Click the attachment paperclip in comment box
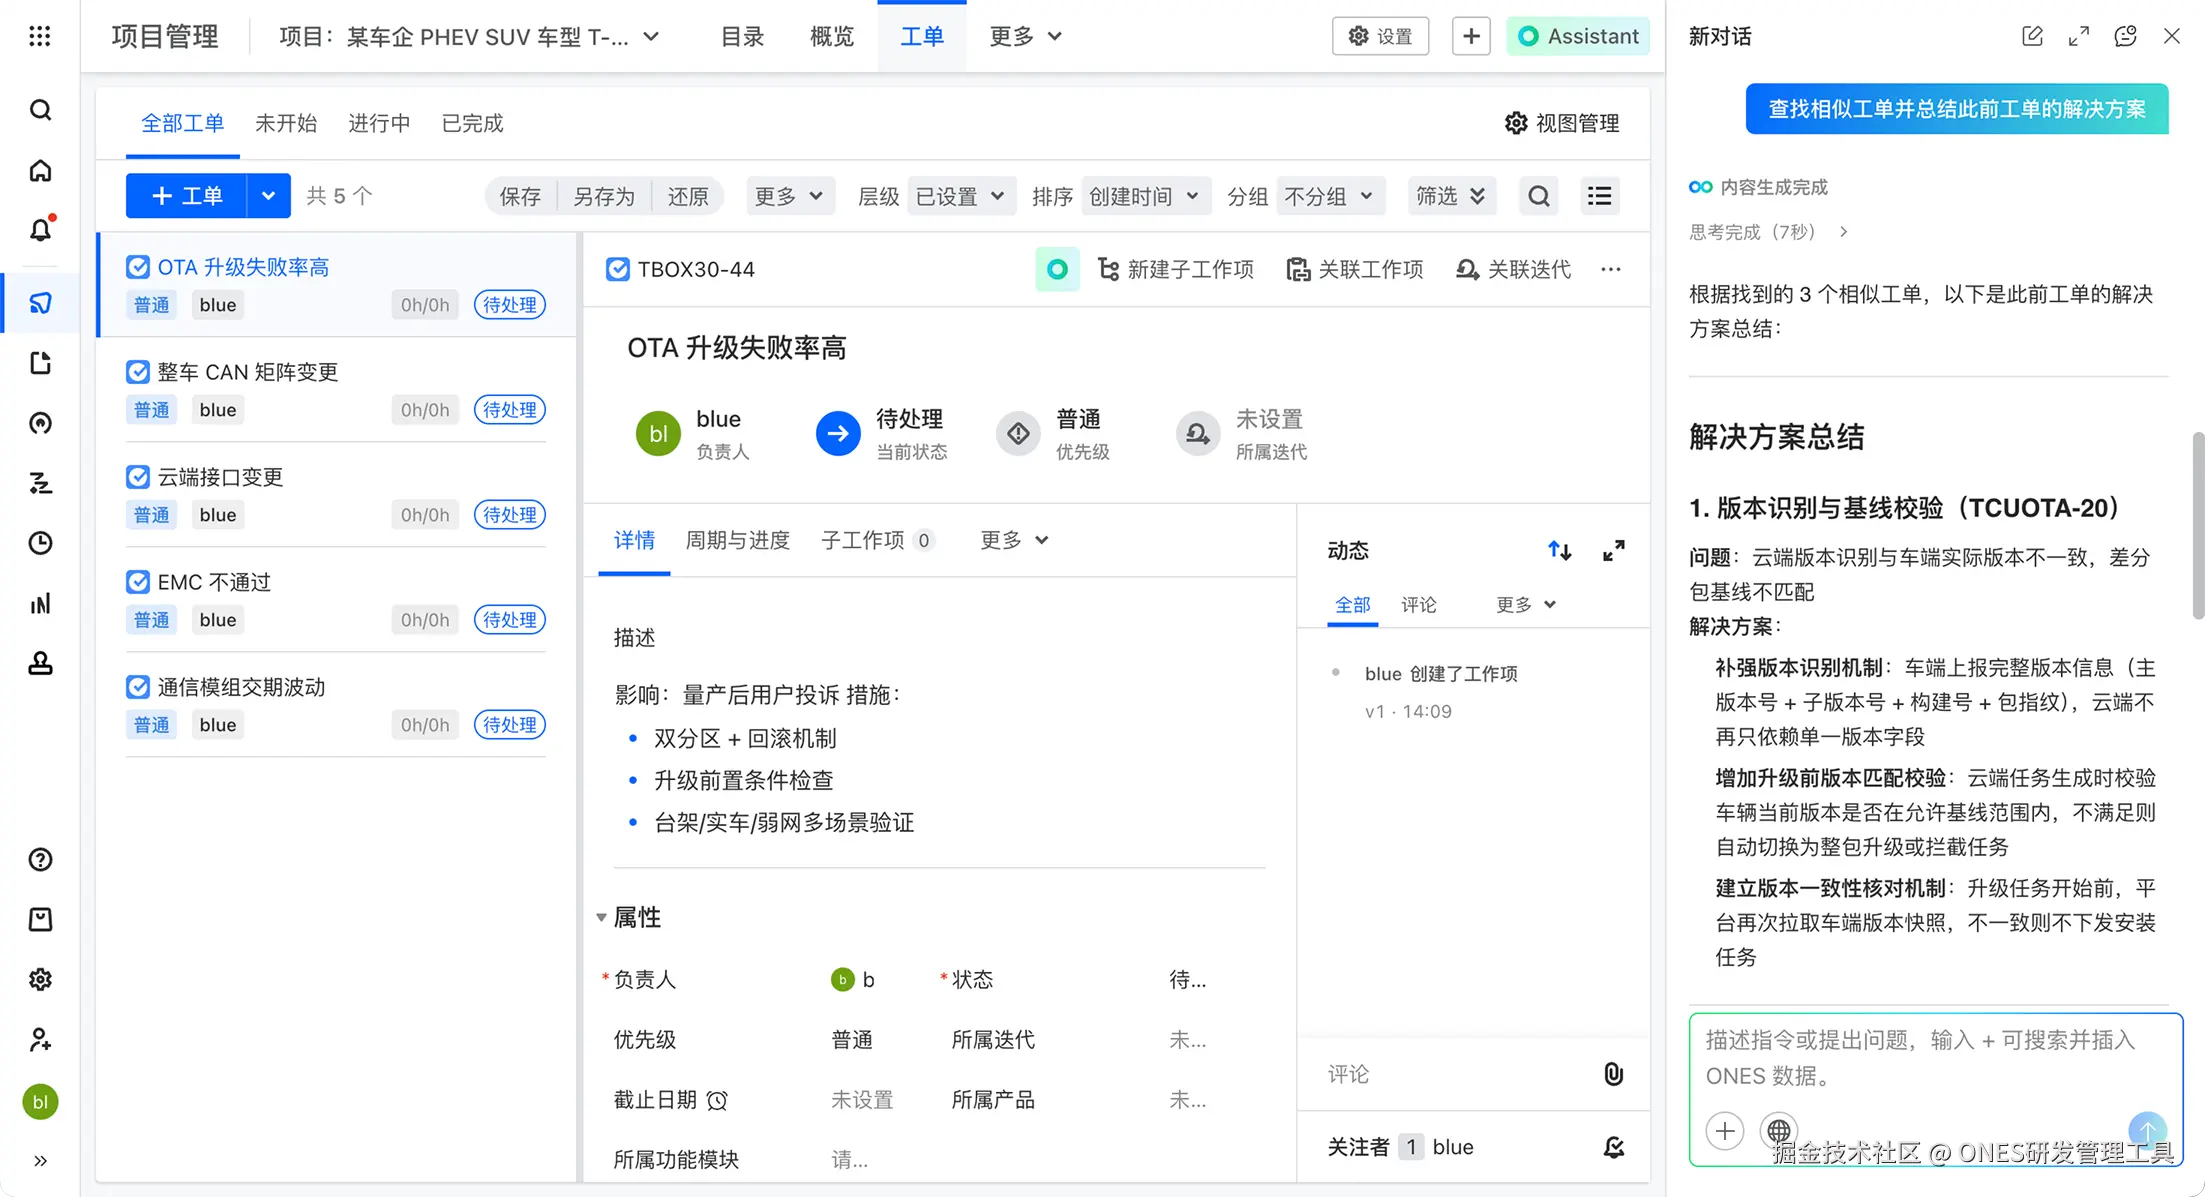 pyautogui.click(x=1613, y=1074)
